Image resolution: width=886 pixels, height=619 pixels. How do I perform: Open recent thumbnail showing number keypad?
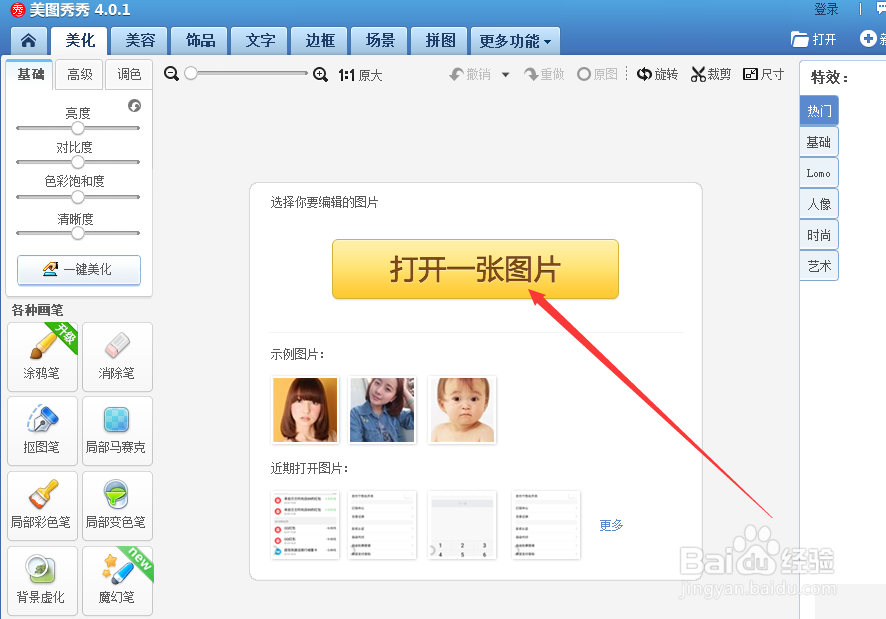click(462, 525)
